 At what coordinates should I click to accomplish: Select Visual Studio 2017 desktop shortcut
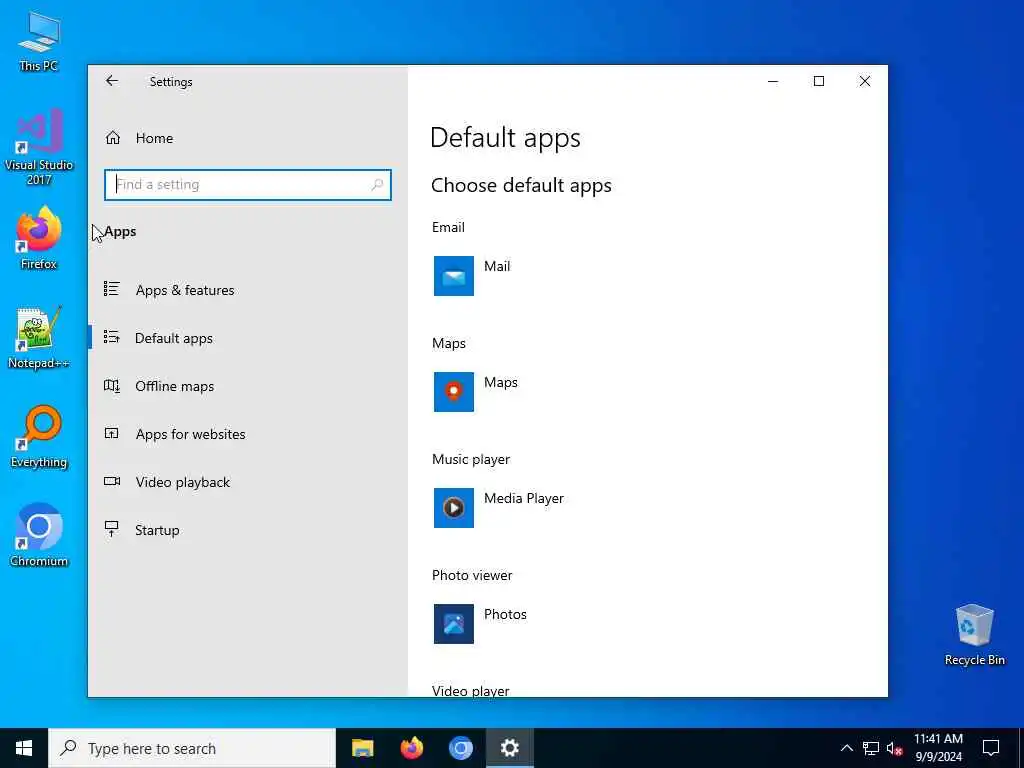39,147
